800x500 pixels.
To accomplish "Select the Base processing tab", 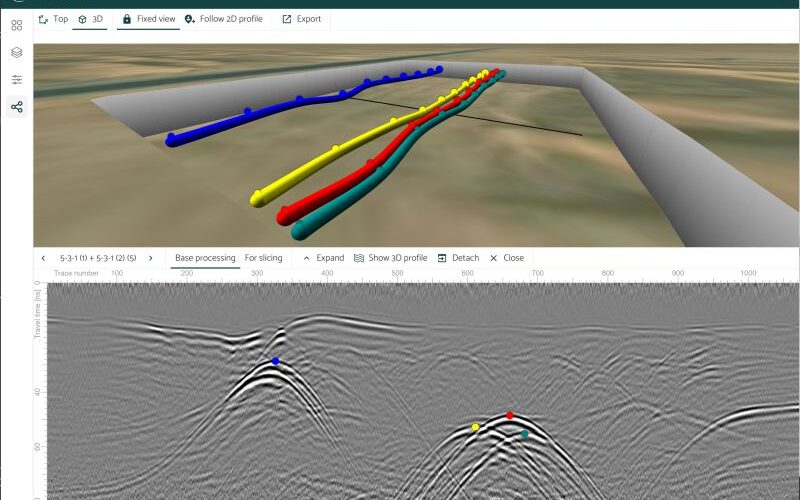I will (205, 258).
